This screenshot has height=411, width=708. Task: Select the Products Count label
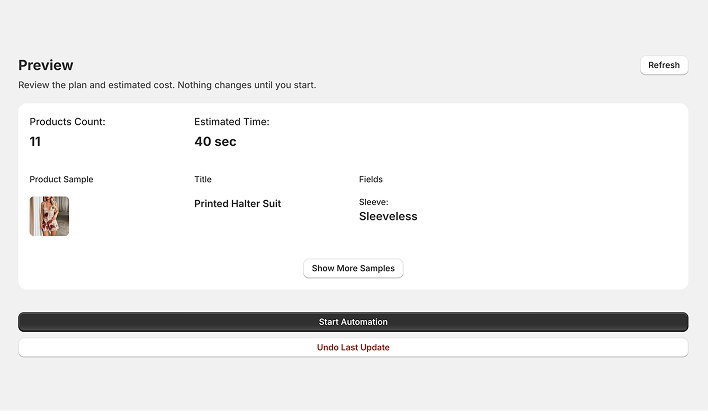click(x=67, y=122)
